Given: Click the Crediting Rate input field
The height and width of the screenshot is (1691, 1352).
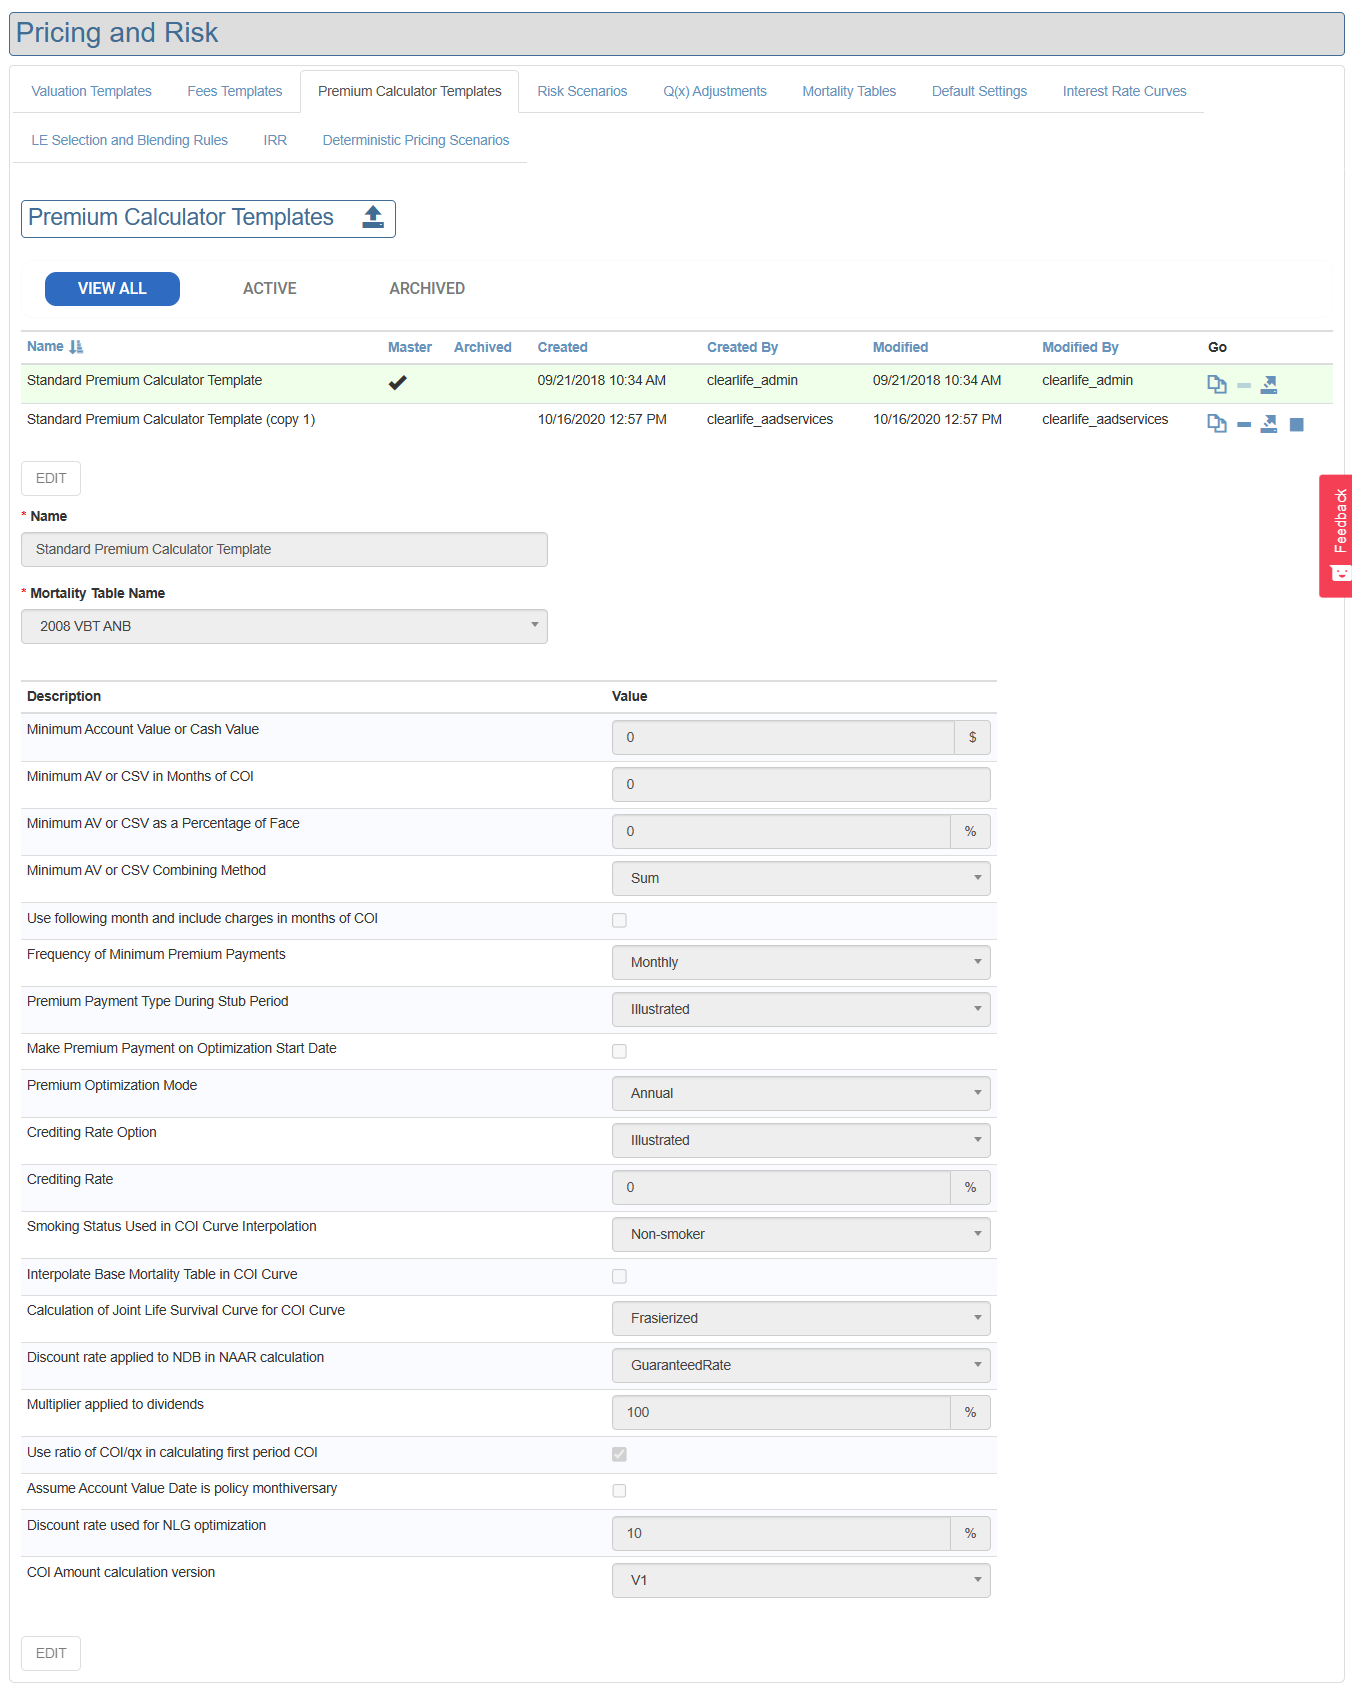Looking at the screenshot, I should 780,1187.
